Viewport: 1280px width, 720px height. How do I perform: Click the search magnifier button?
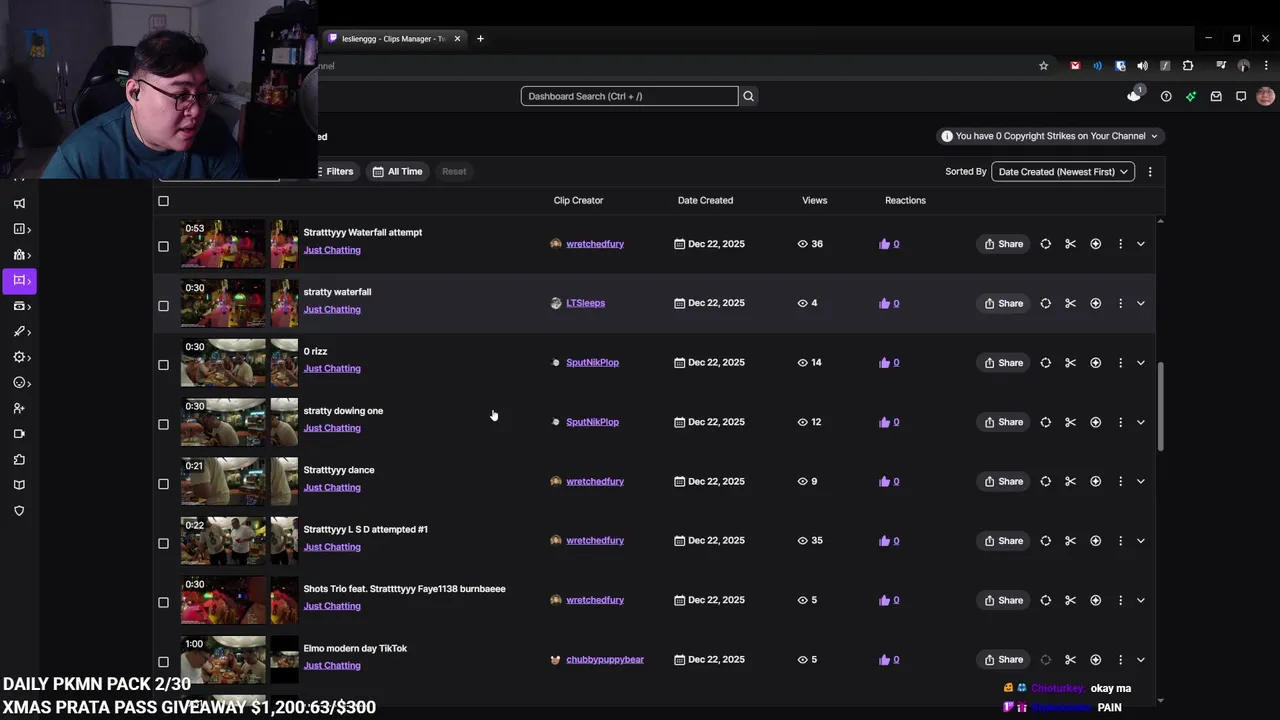click(748, 96)
